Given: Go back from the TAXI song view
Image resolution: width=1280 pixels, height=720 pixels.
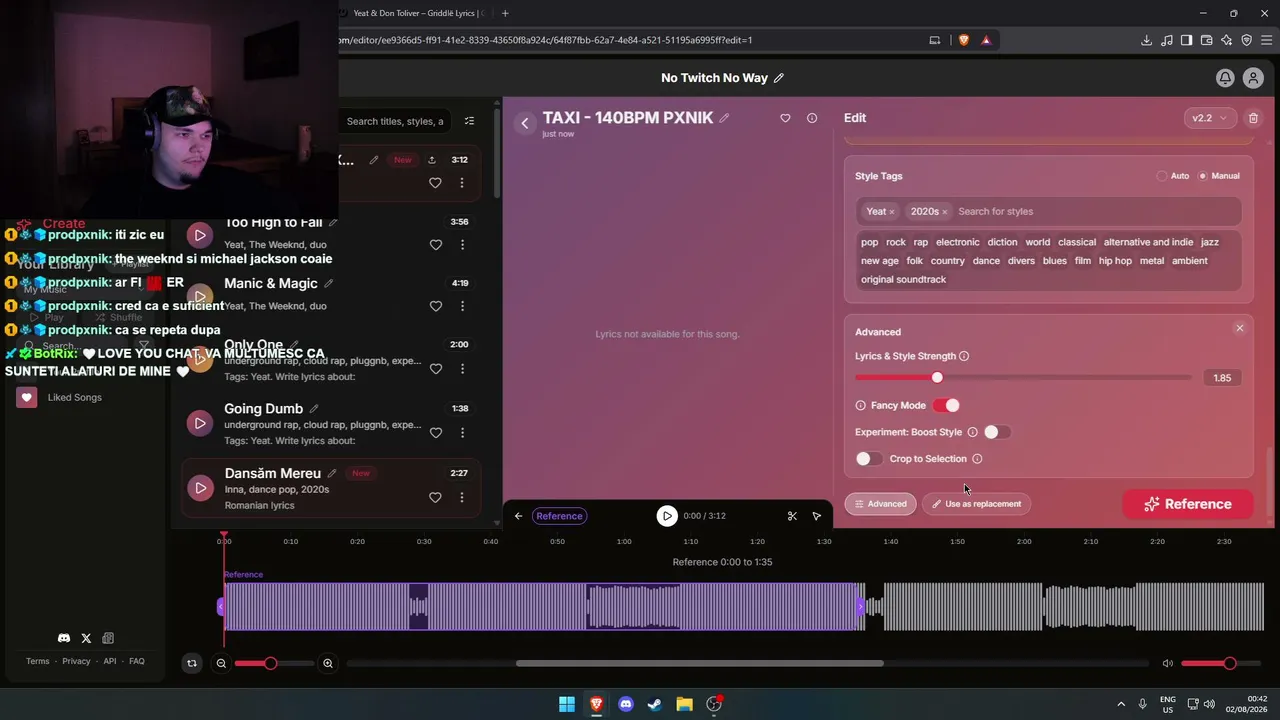Looking at the screenshot, I should coord(525,123).
